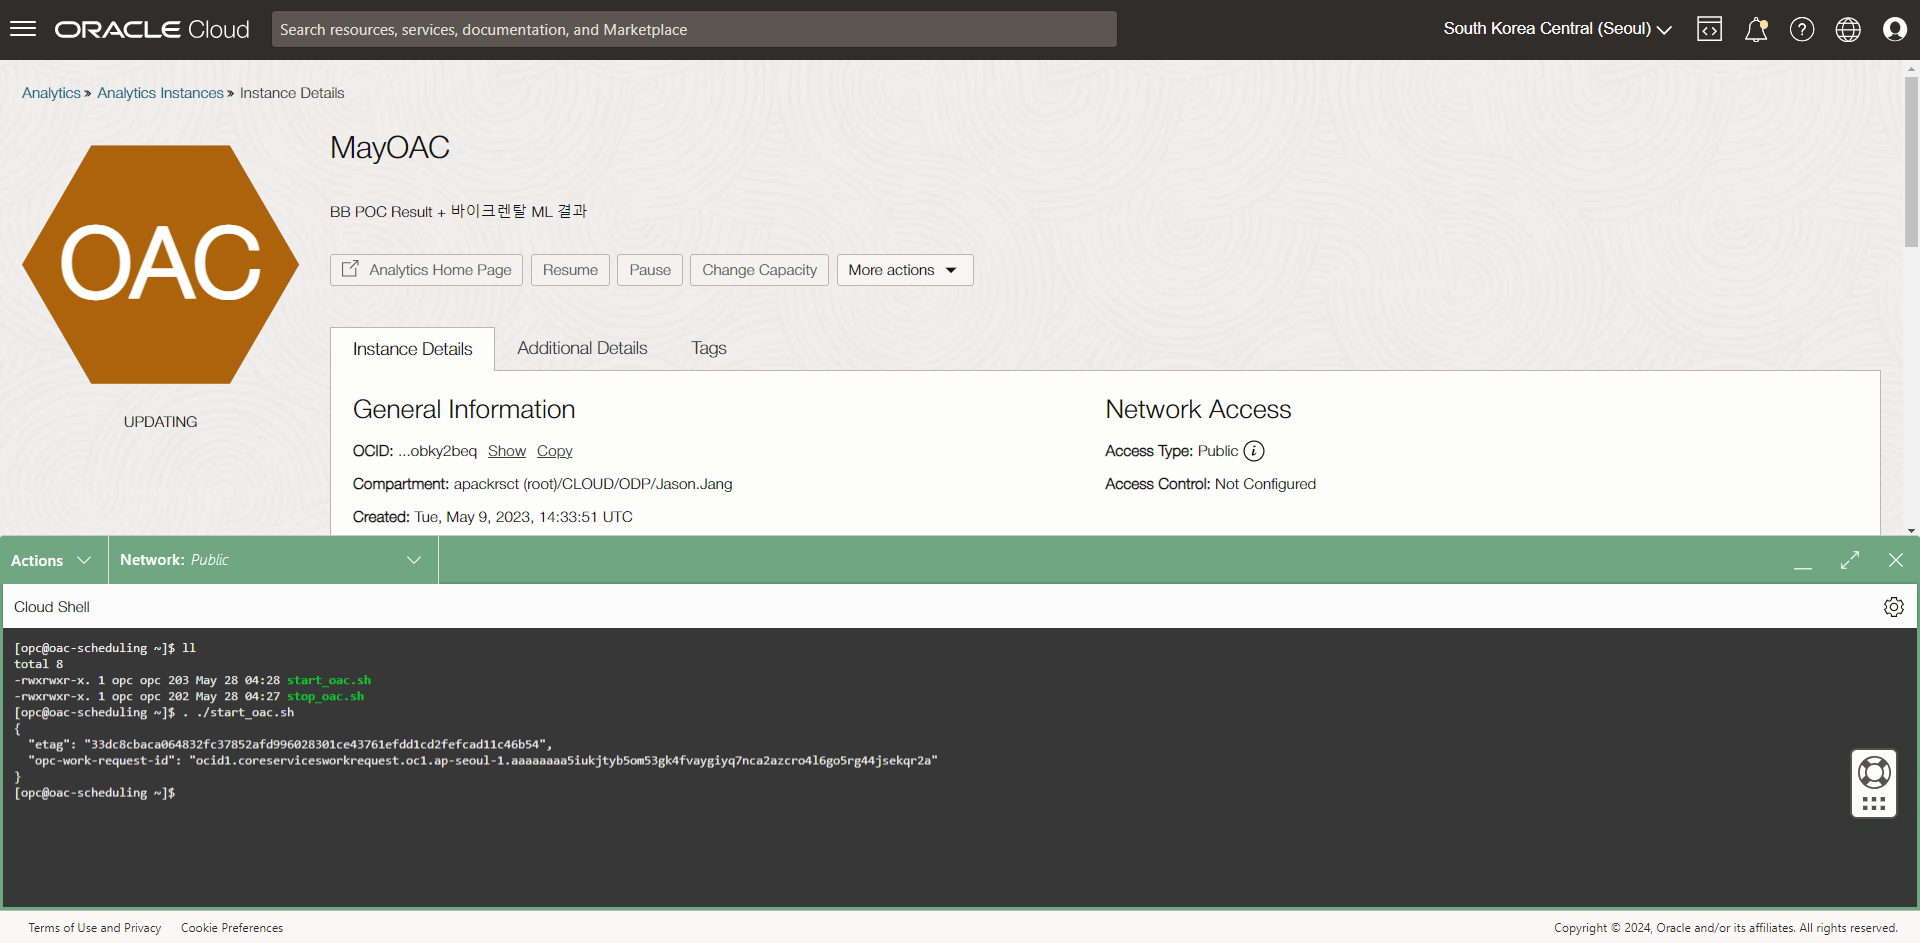Image resolution: width=1920 pixels, height=943 pixels.
Task: Click the page vertical scrollbar thumb
Action: (x=1911, y=160)
